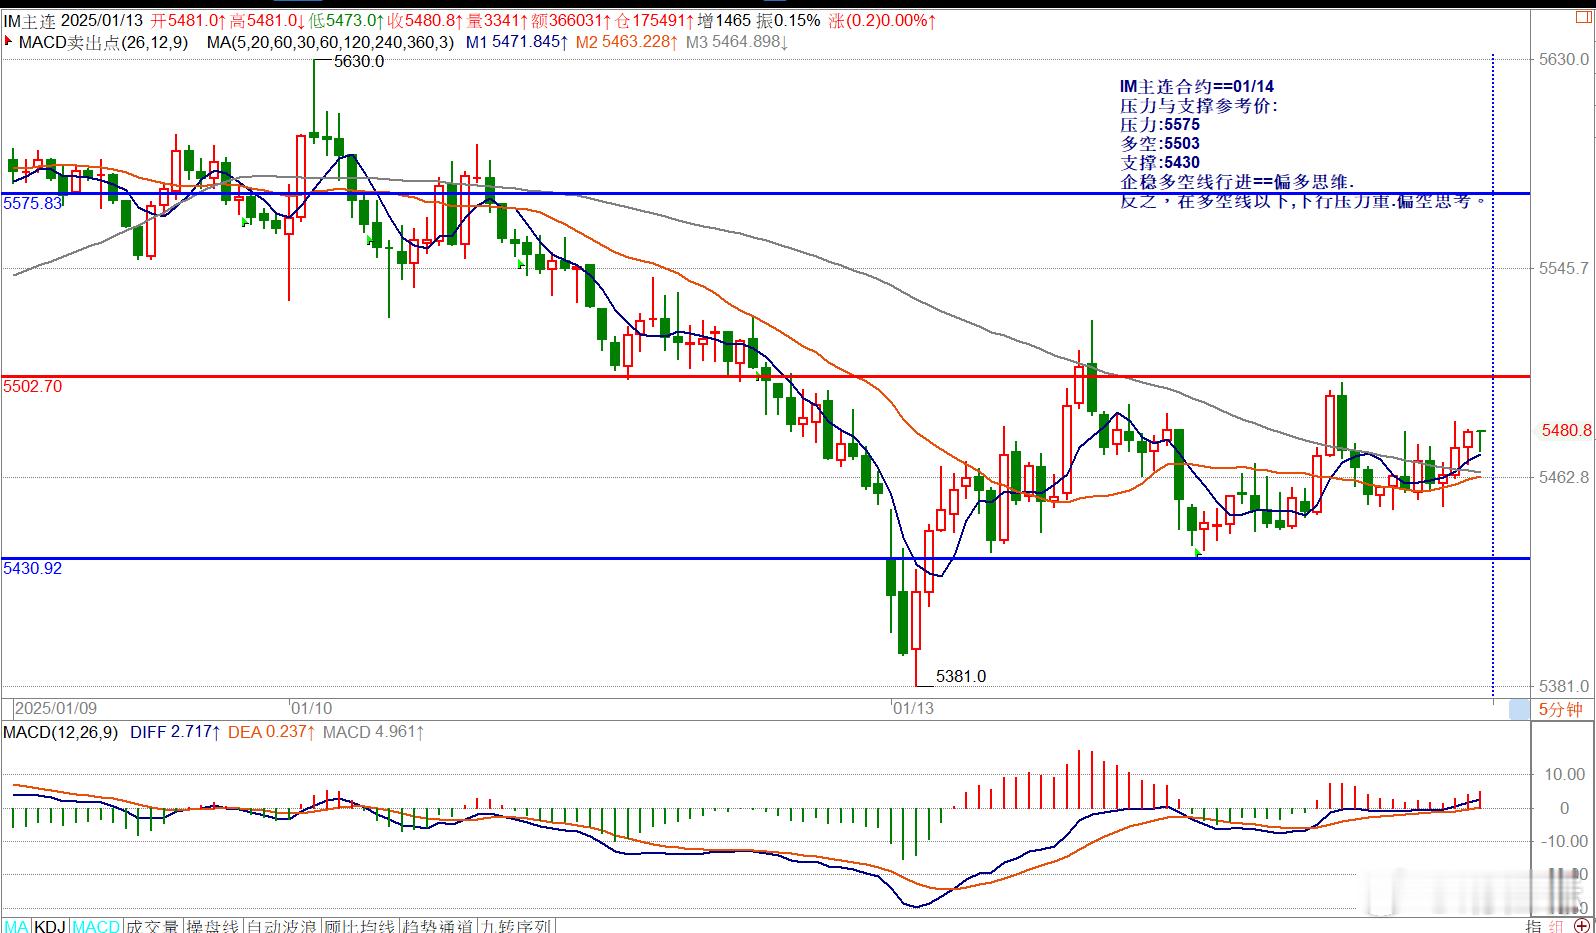This screenshot has height=933, width=1596.
Task: Open the 操盘线 indicator tab
Action: click(213, 926)
